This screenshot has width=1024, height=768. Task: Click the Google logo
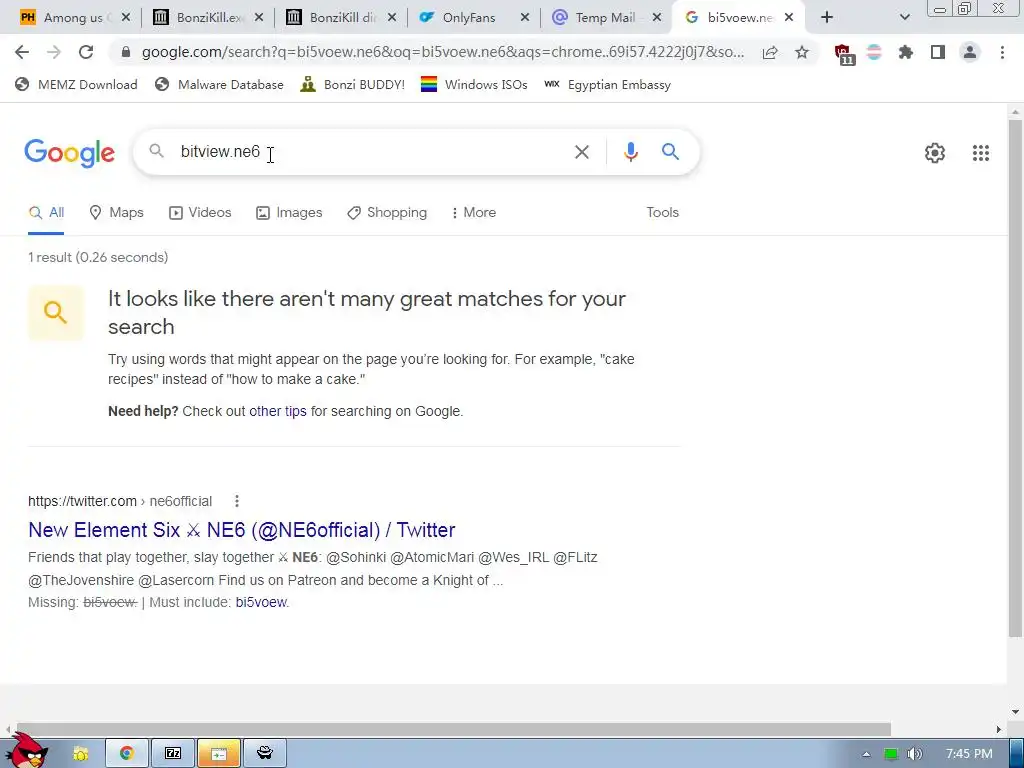tap(70, 153)
